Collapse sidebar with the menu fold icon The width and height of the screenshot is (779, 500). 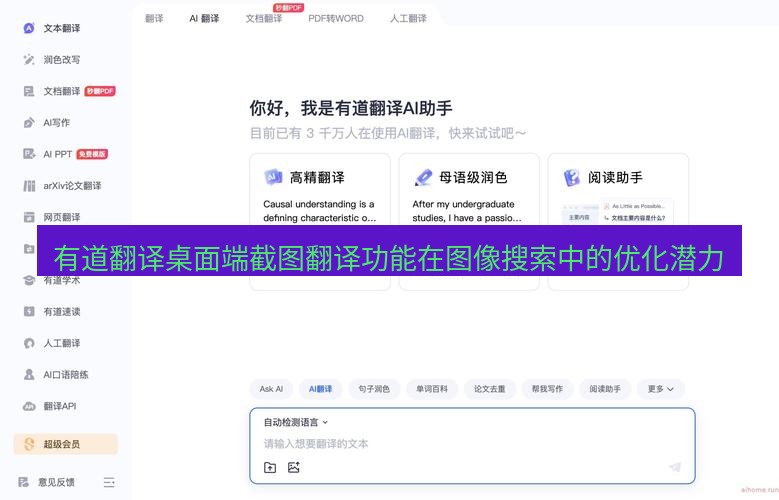109,482
